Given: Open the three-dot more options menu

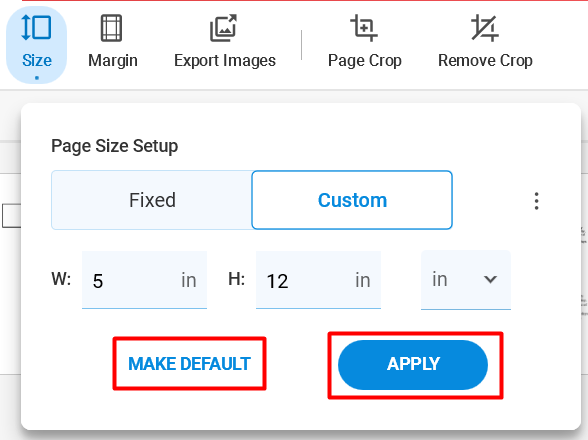Looking at the screenshot, I should pyautogui.click(x=536, y=201).
